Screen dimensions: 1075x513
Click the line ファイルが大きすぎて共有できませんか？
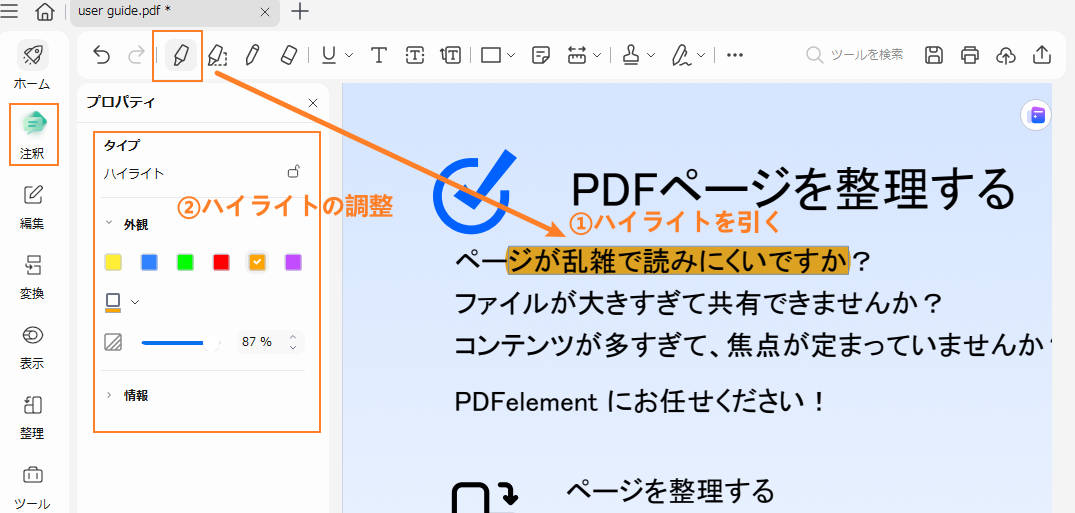point(698,303)
